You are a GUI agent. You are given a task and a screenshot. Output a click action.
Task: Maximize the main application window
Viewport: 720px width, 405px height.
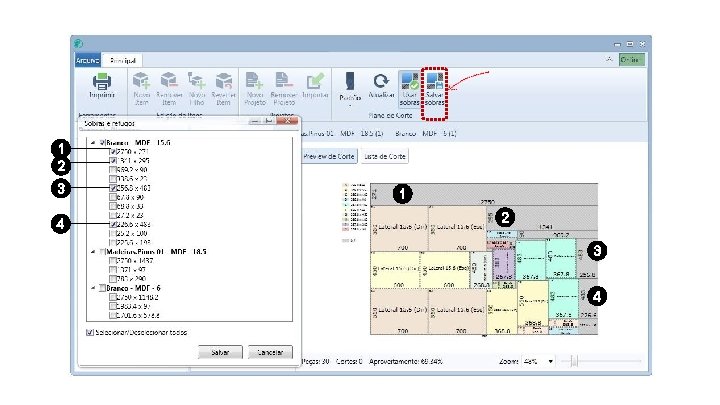pyautogui.click(x=630, y=44)
